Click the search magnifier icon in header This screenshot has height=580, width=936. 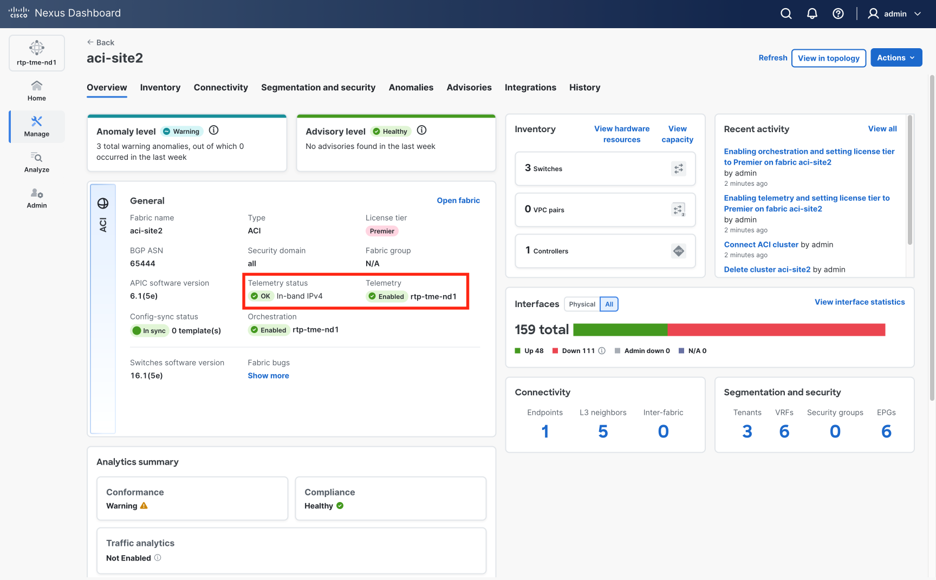pos(786,13)
